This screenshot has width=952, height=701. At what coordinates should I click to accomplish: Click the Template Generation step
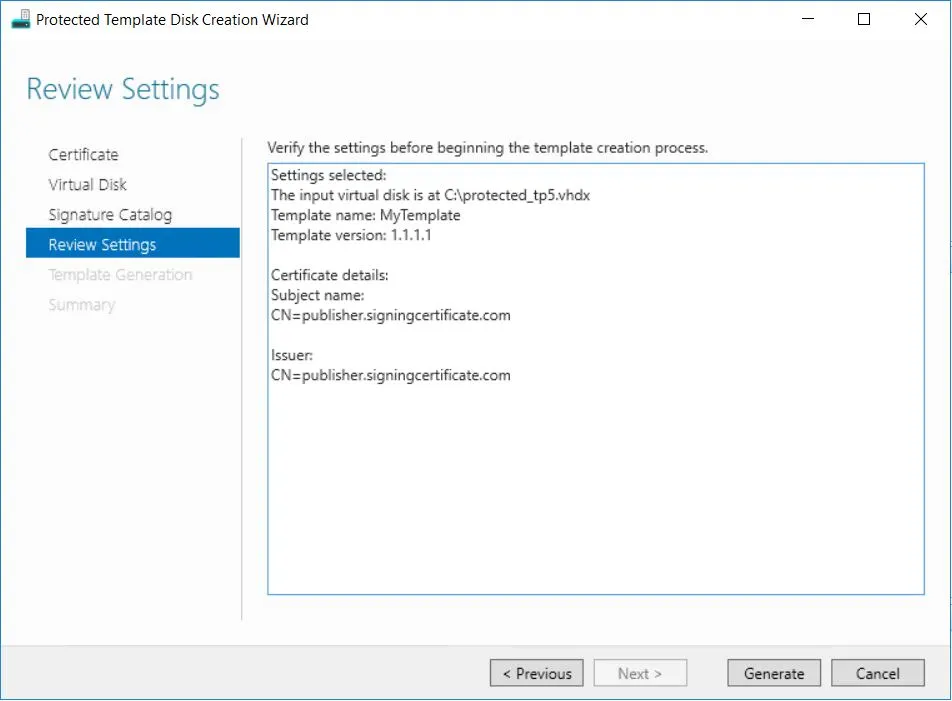120,275
